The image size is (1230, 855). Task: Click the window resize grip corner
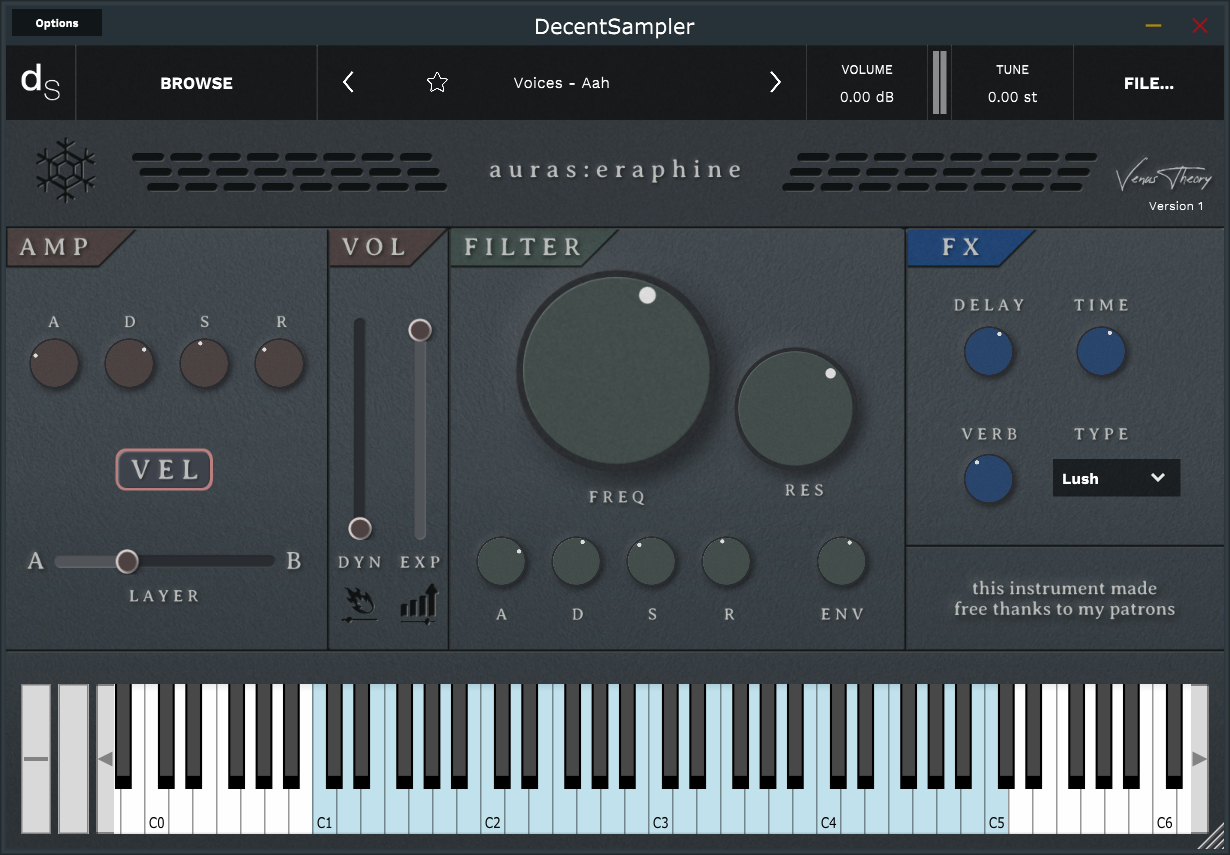click(x=1210, y=836)
